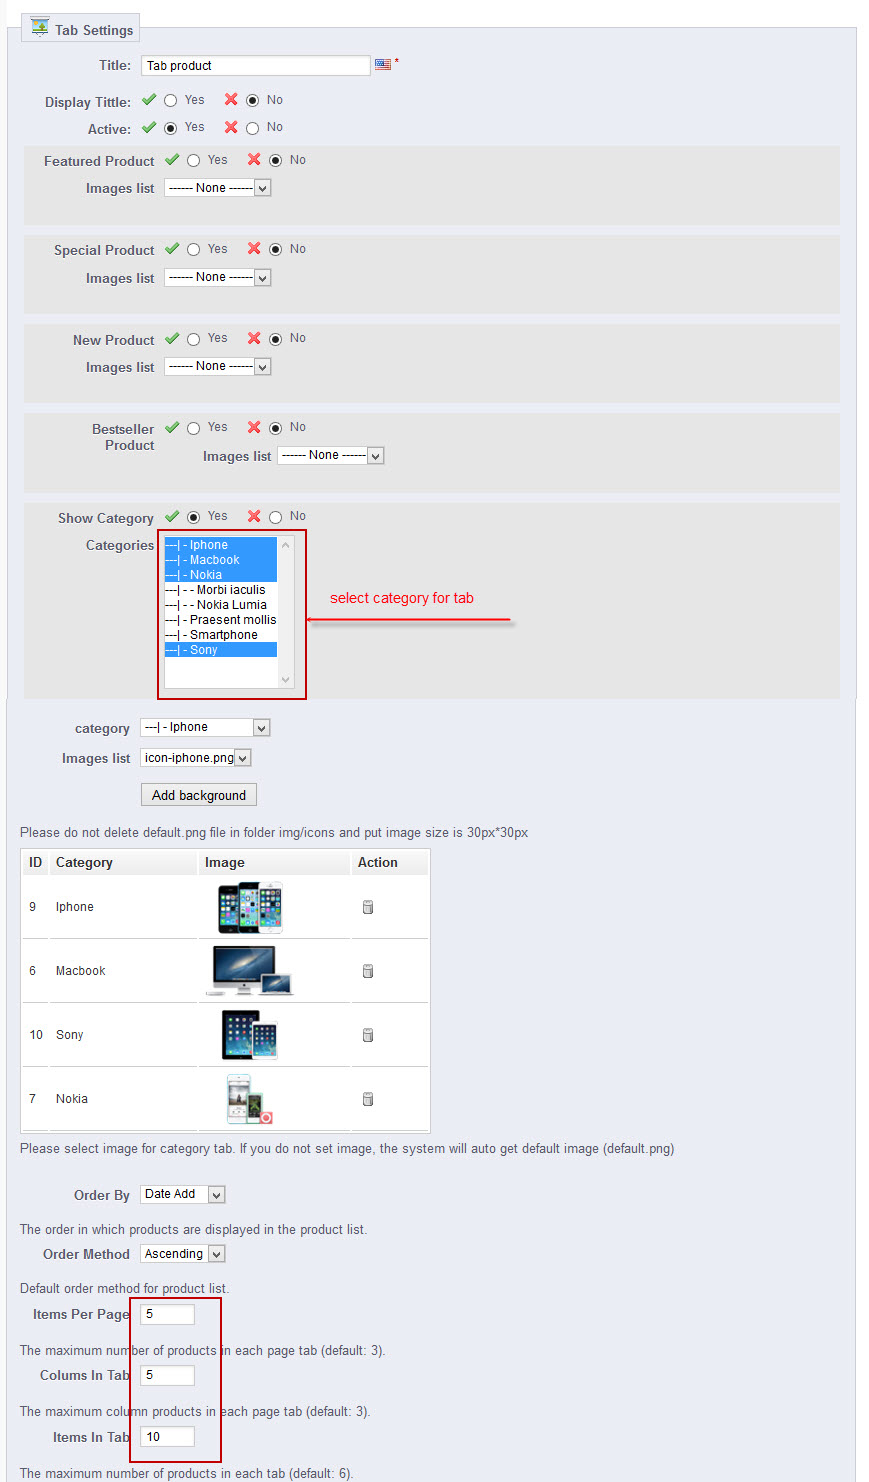Click the Title input field

point(256,66)
